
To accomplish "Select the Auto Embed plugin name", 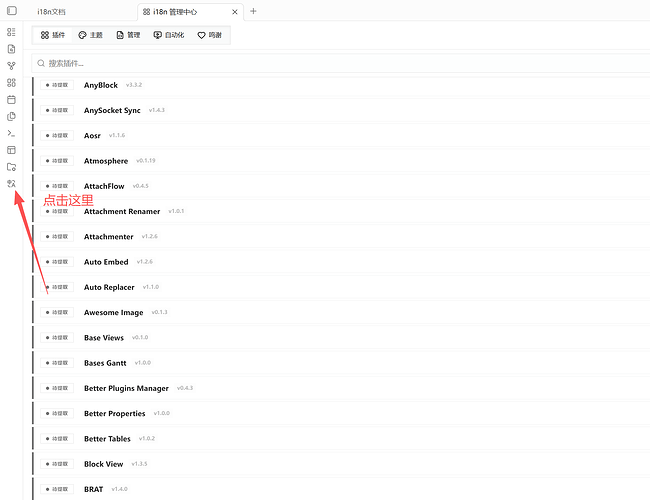I will coord(106,262).
